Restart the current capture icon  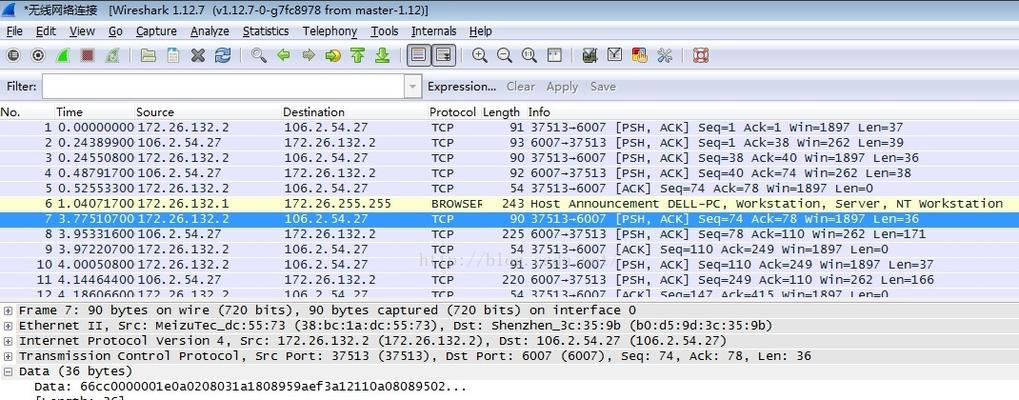click(112, 56)
